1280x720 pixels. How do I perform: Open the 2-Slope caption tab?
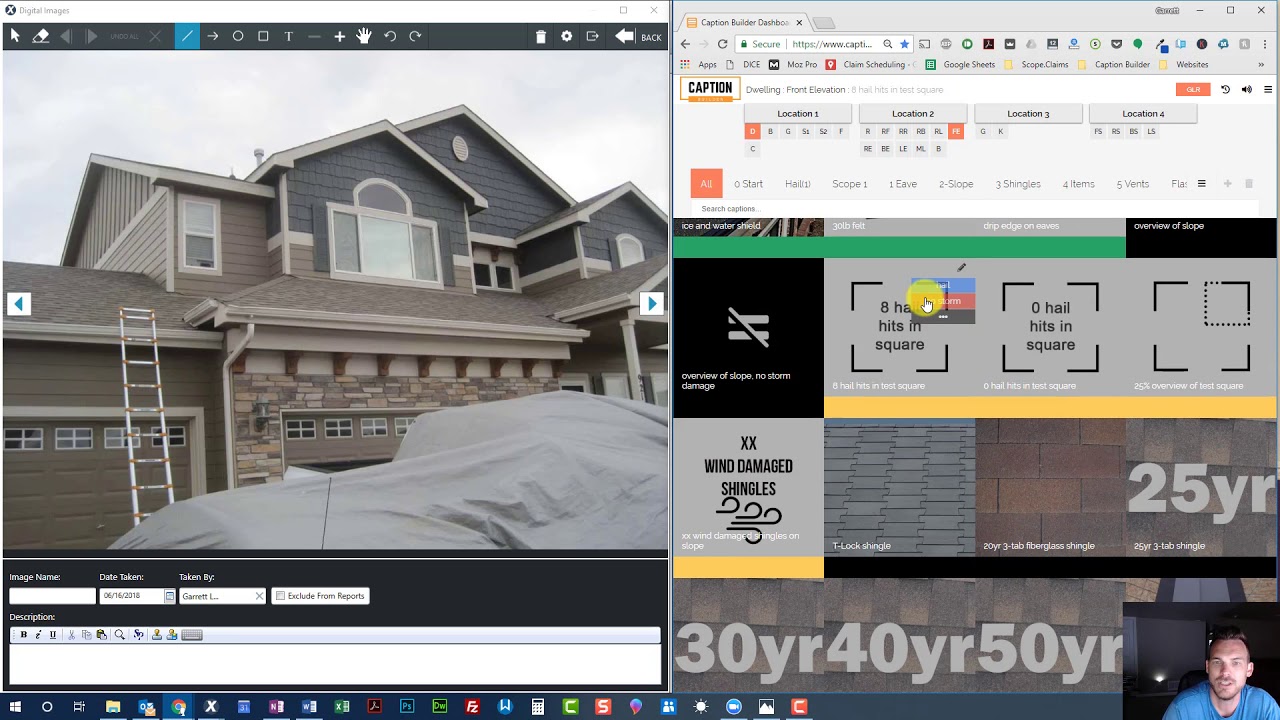(956, 184)
